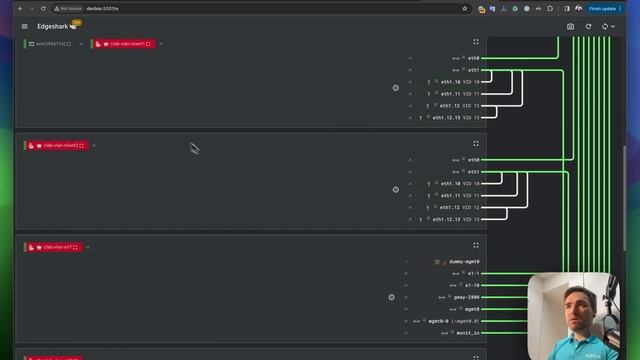Refresh the Edgeshark discovery view
Screen dimensions: 640x360
(588, 27)
